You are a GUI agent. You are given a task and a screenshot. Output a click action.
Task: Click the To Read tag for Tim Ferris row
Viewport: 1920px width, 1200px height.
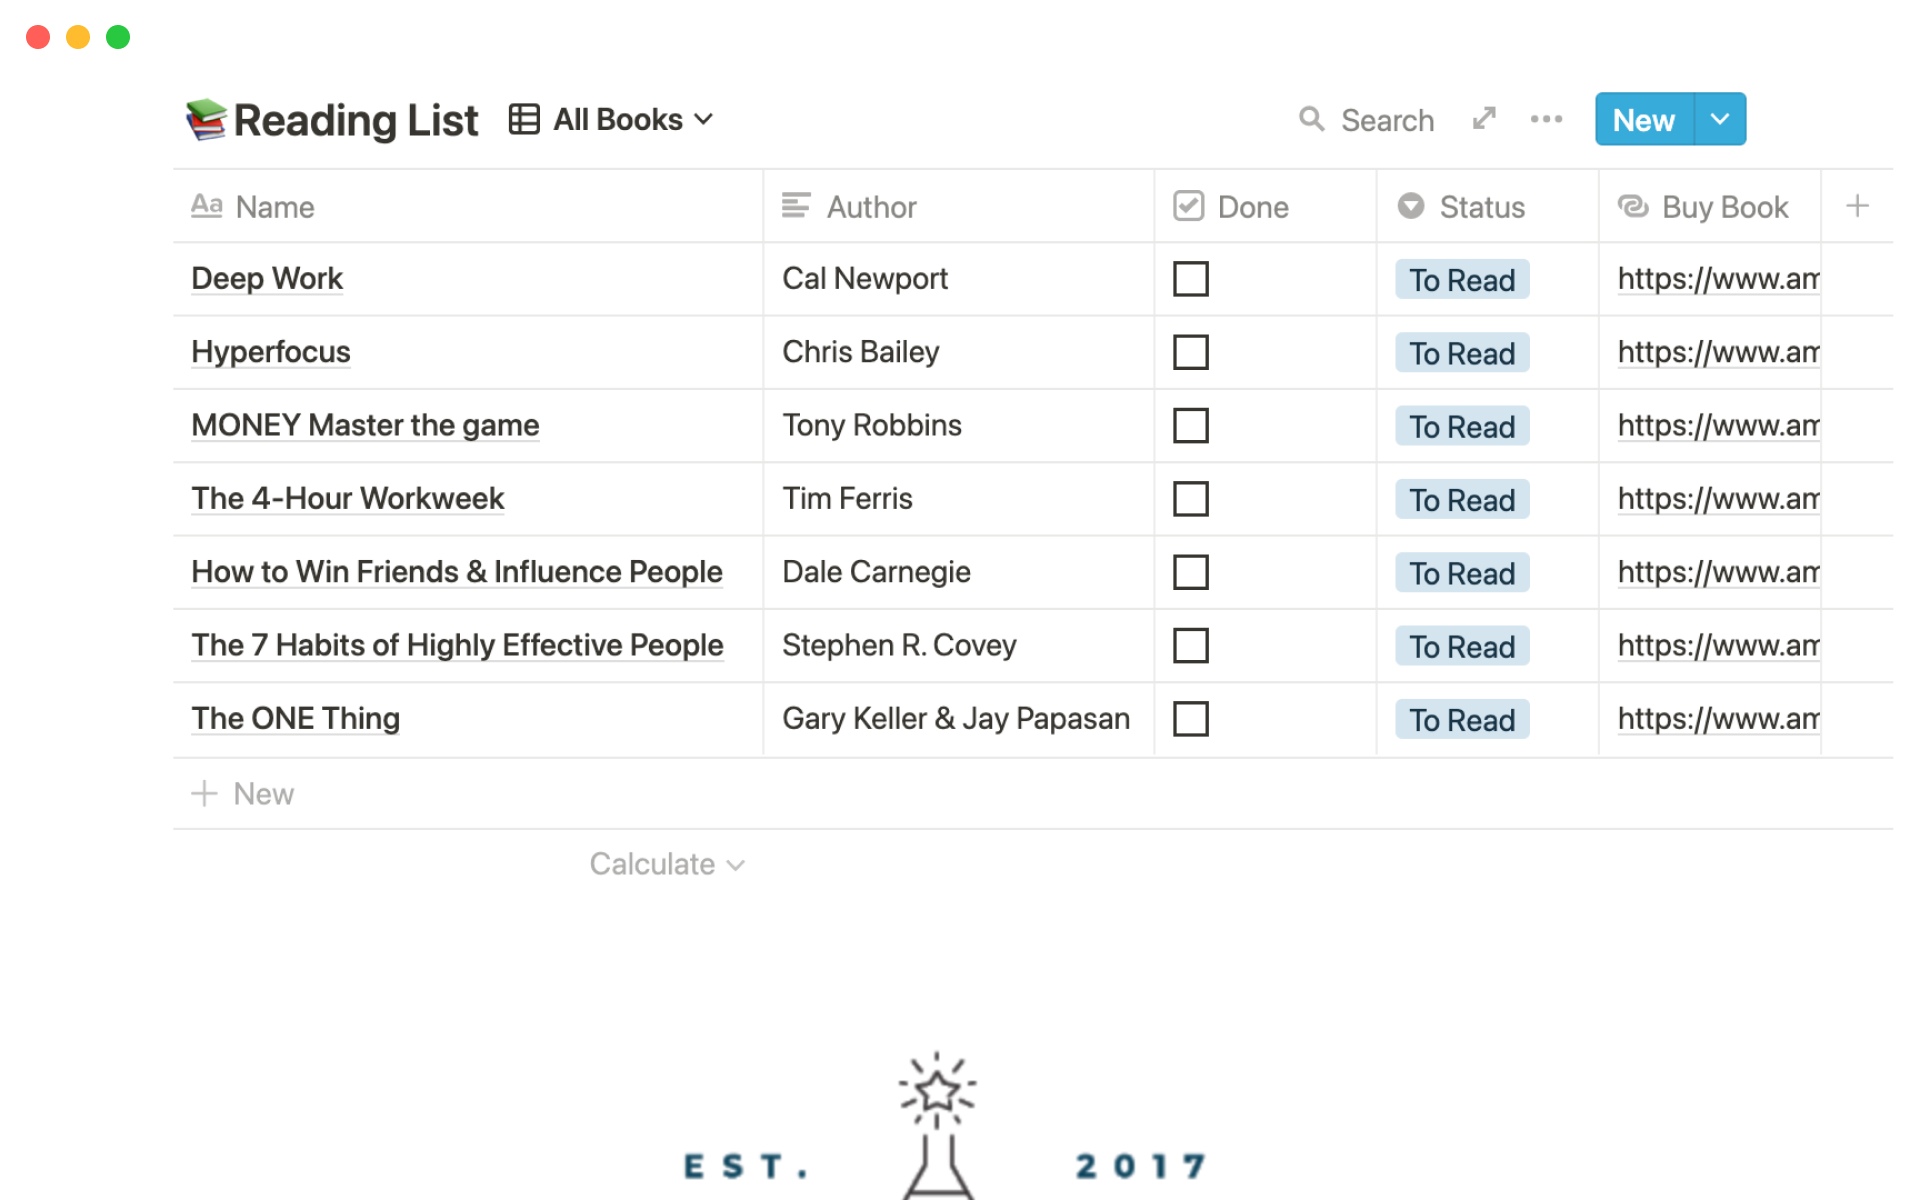(1461, 500)
